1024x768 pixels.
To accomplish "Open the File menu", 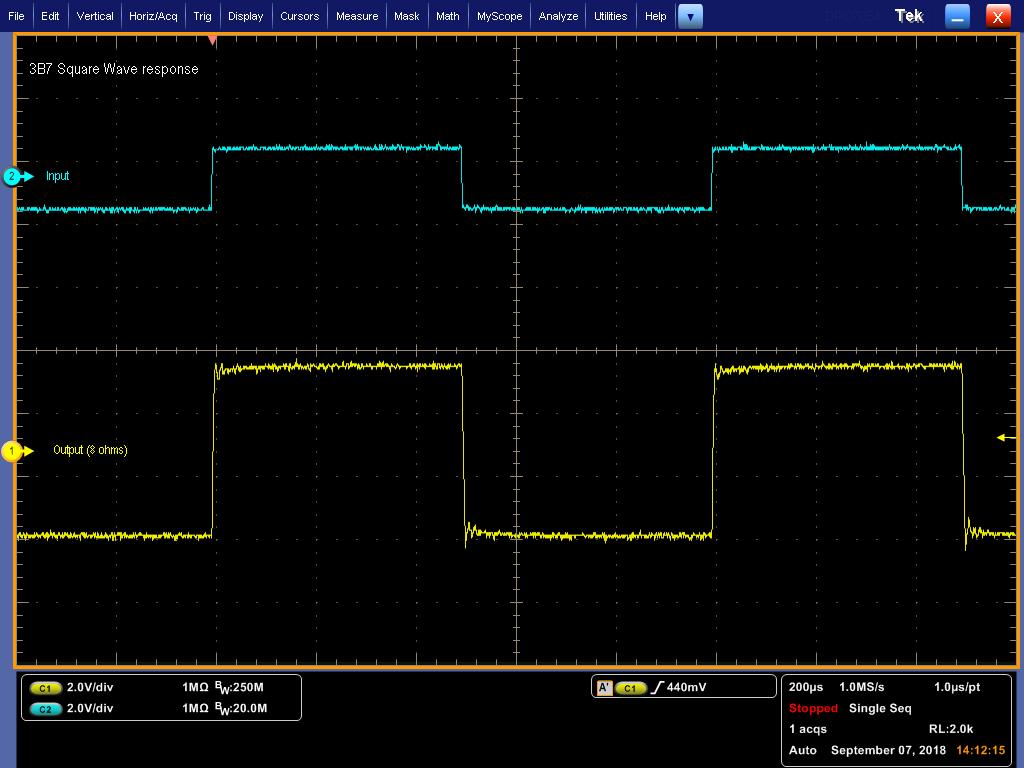I will click(x=16, y=16).
